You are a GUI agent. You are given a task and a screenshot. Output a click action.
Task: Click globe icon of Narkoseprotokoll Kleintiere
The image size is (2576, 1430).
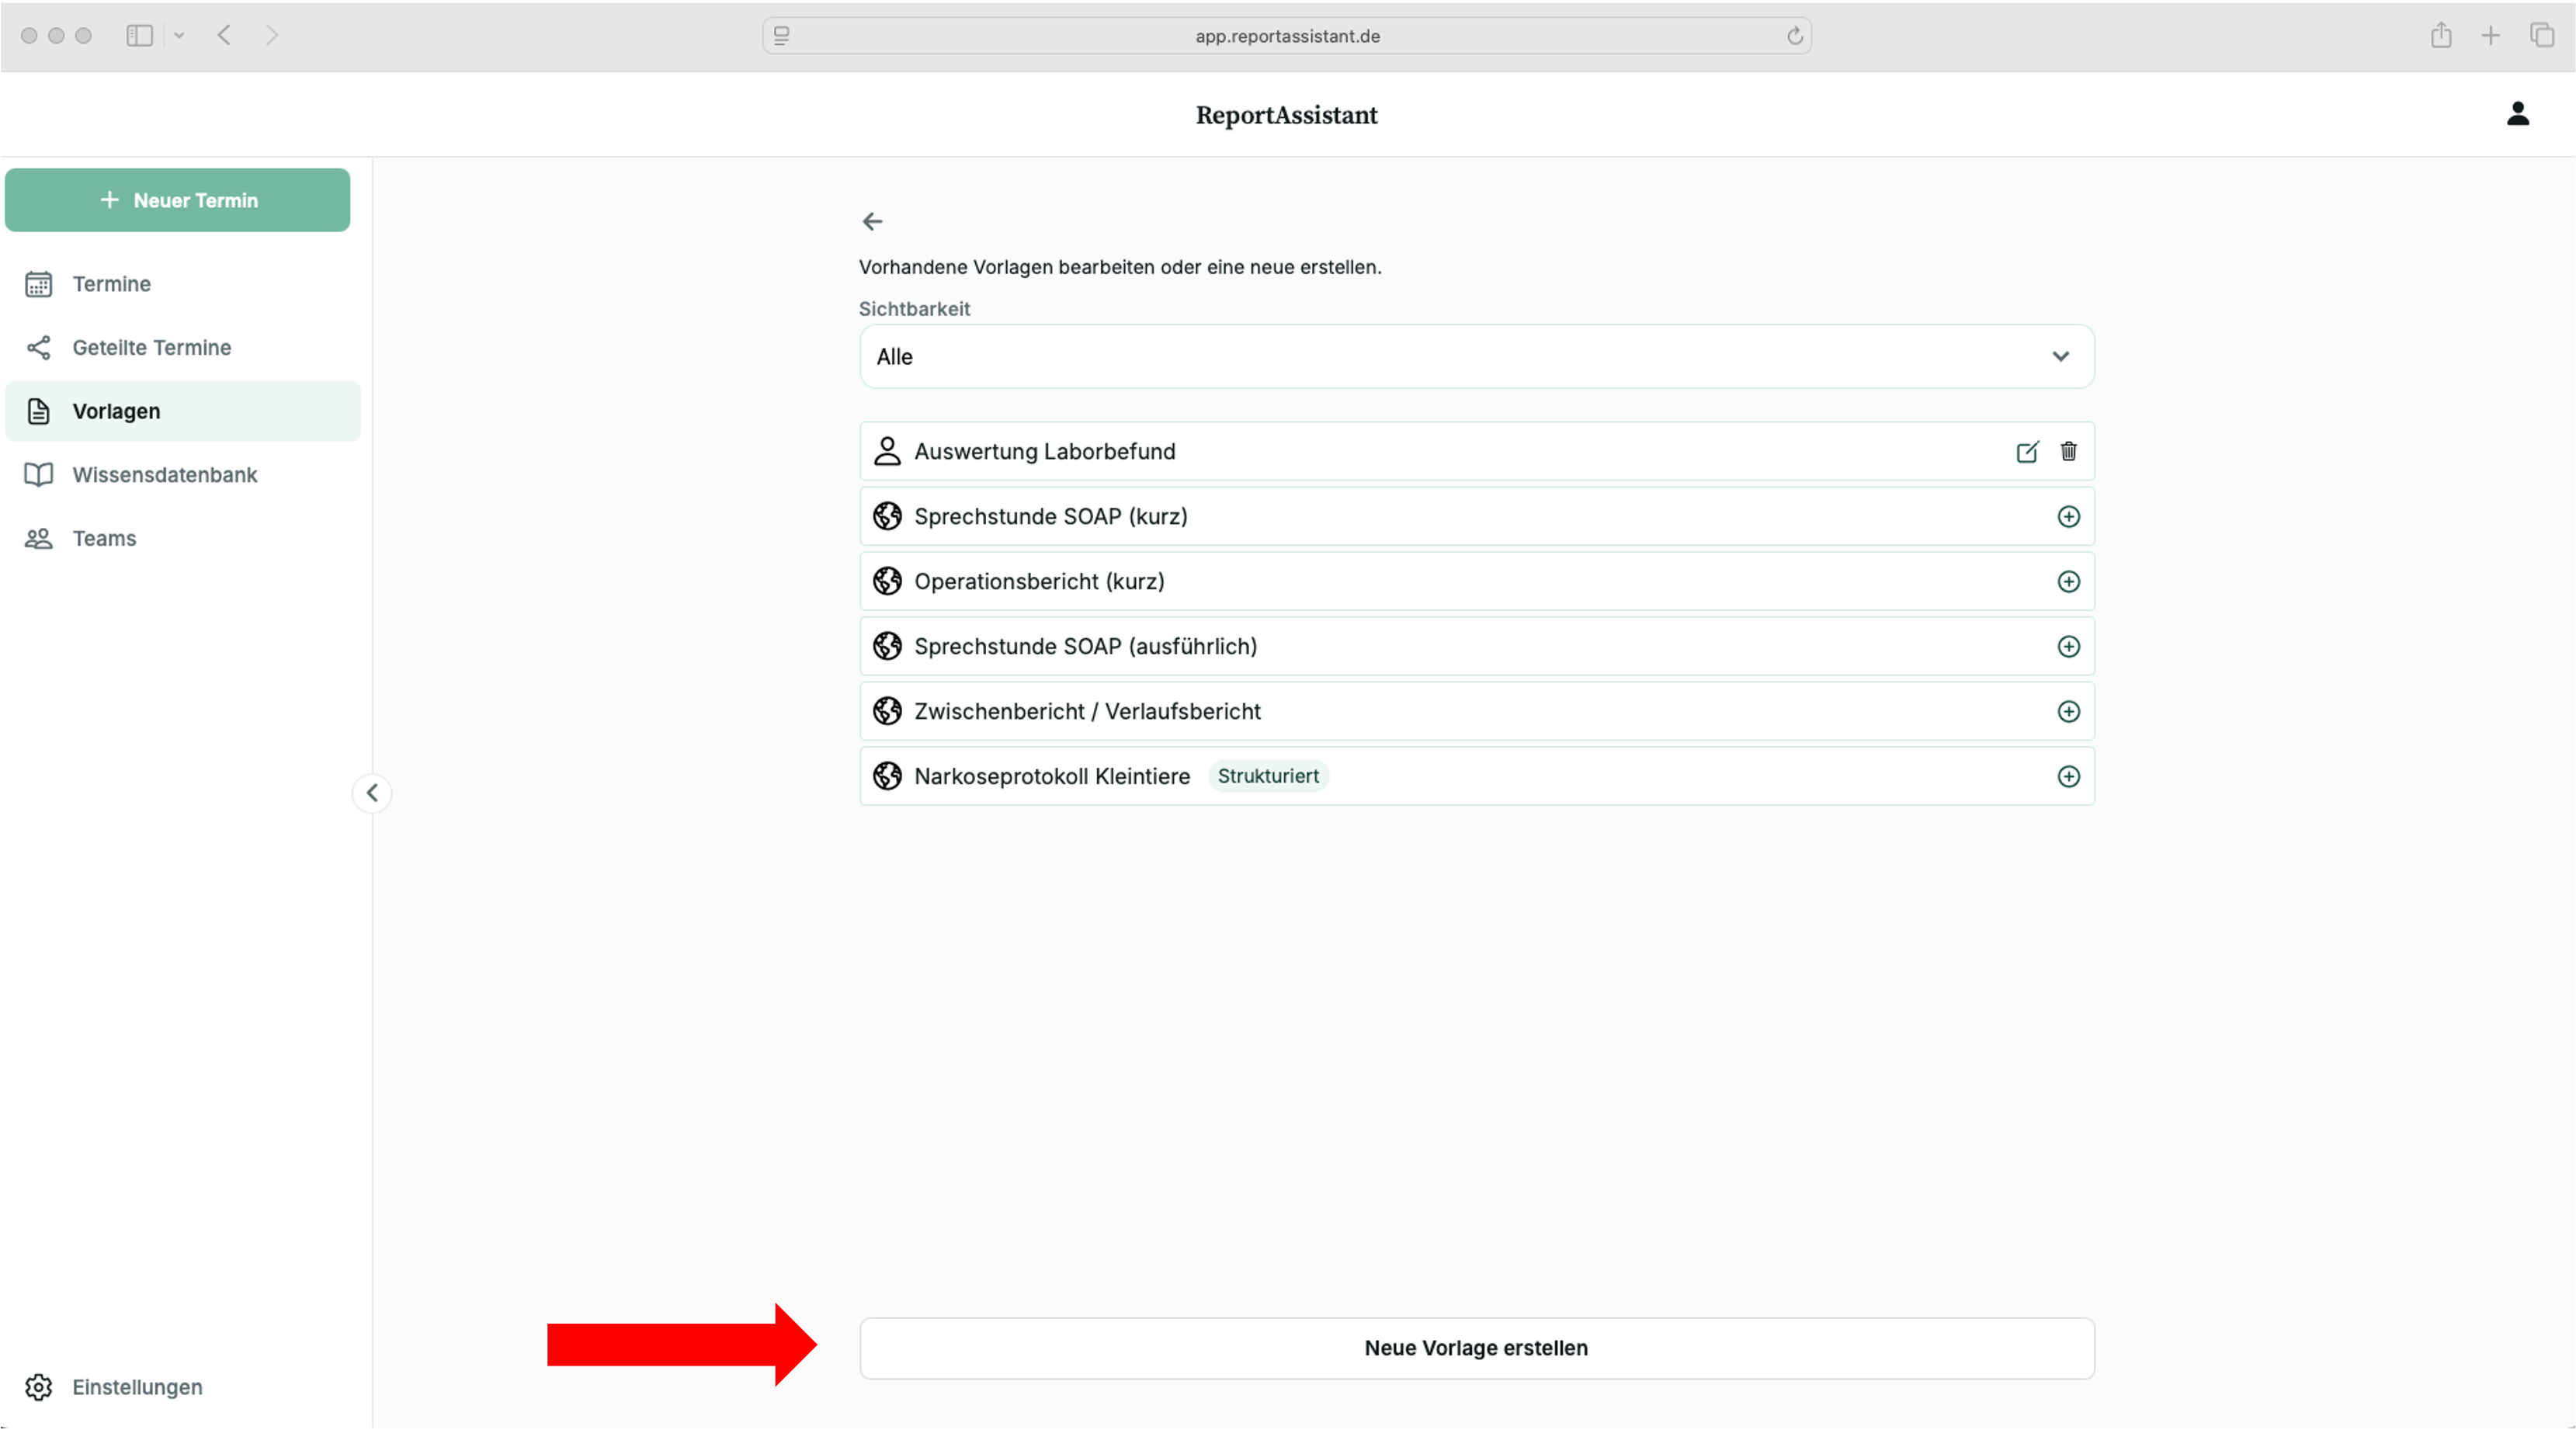pos(887,776)
